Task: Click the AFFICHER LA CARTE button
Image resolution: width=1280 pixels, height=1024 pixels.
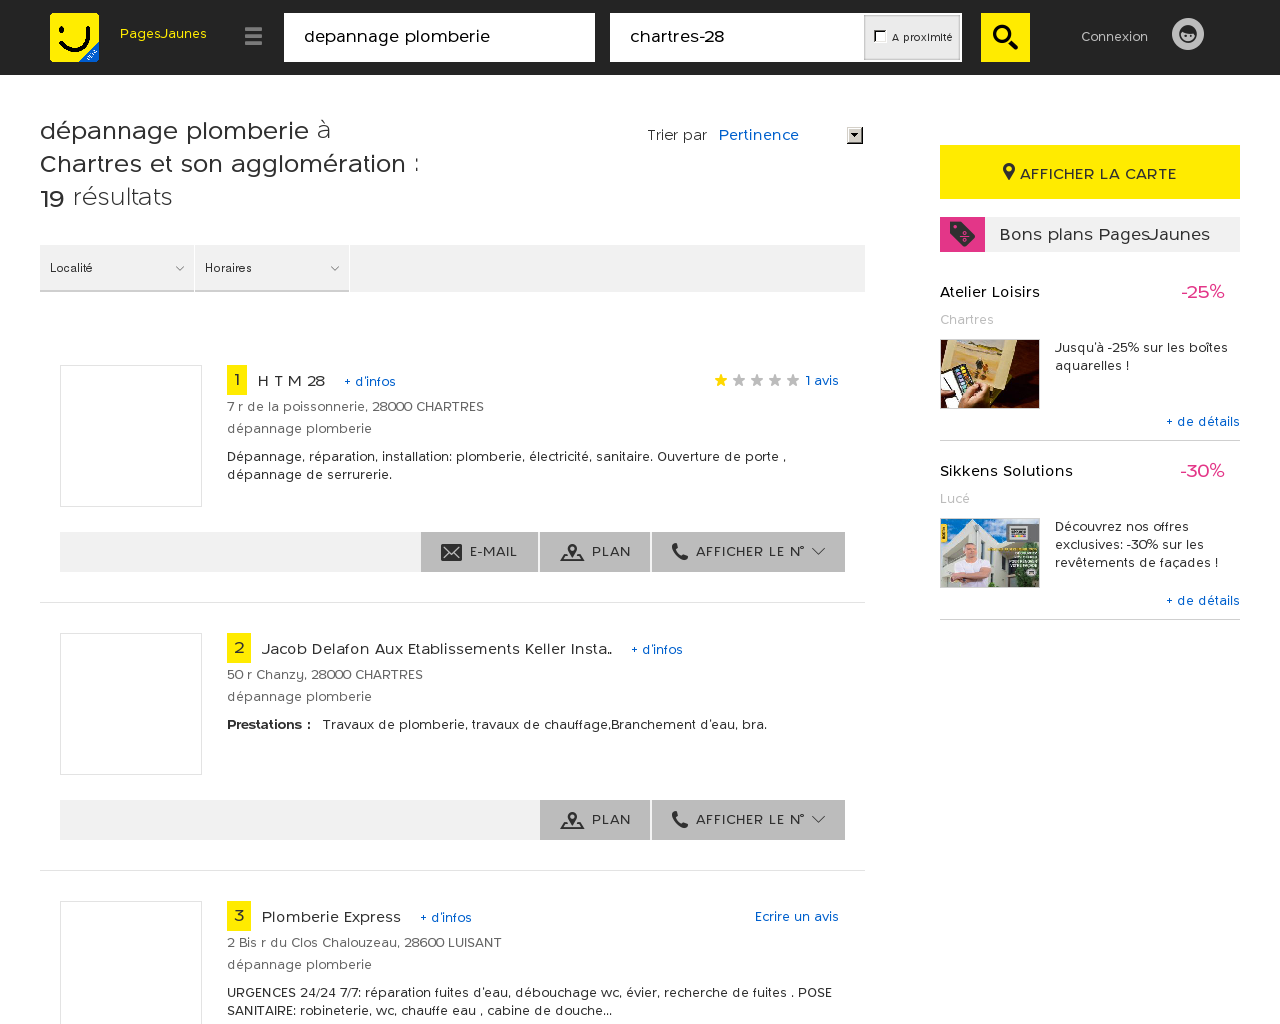Action: pos(1090,172)
